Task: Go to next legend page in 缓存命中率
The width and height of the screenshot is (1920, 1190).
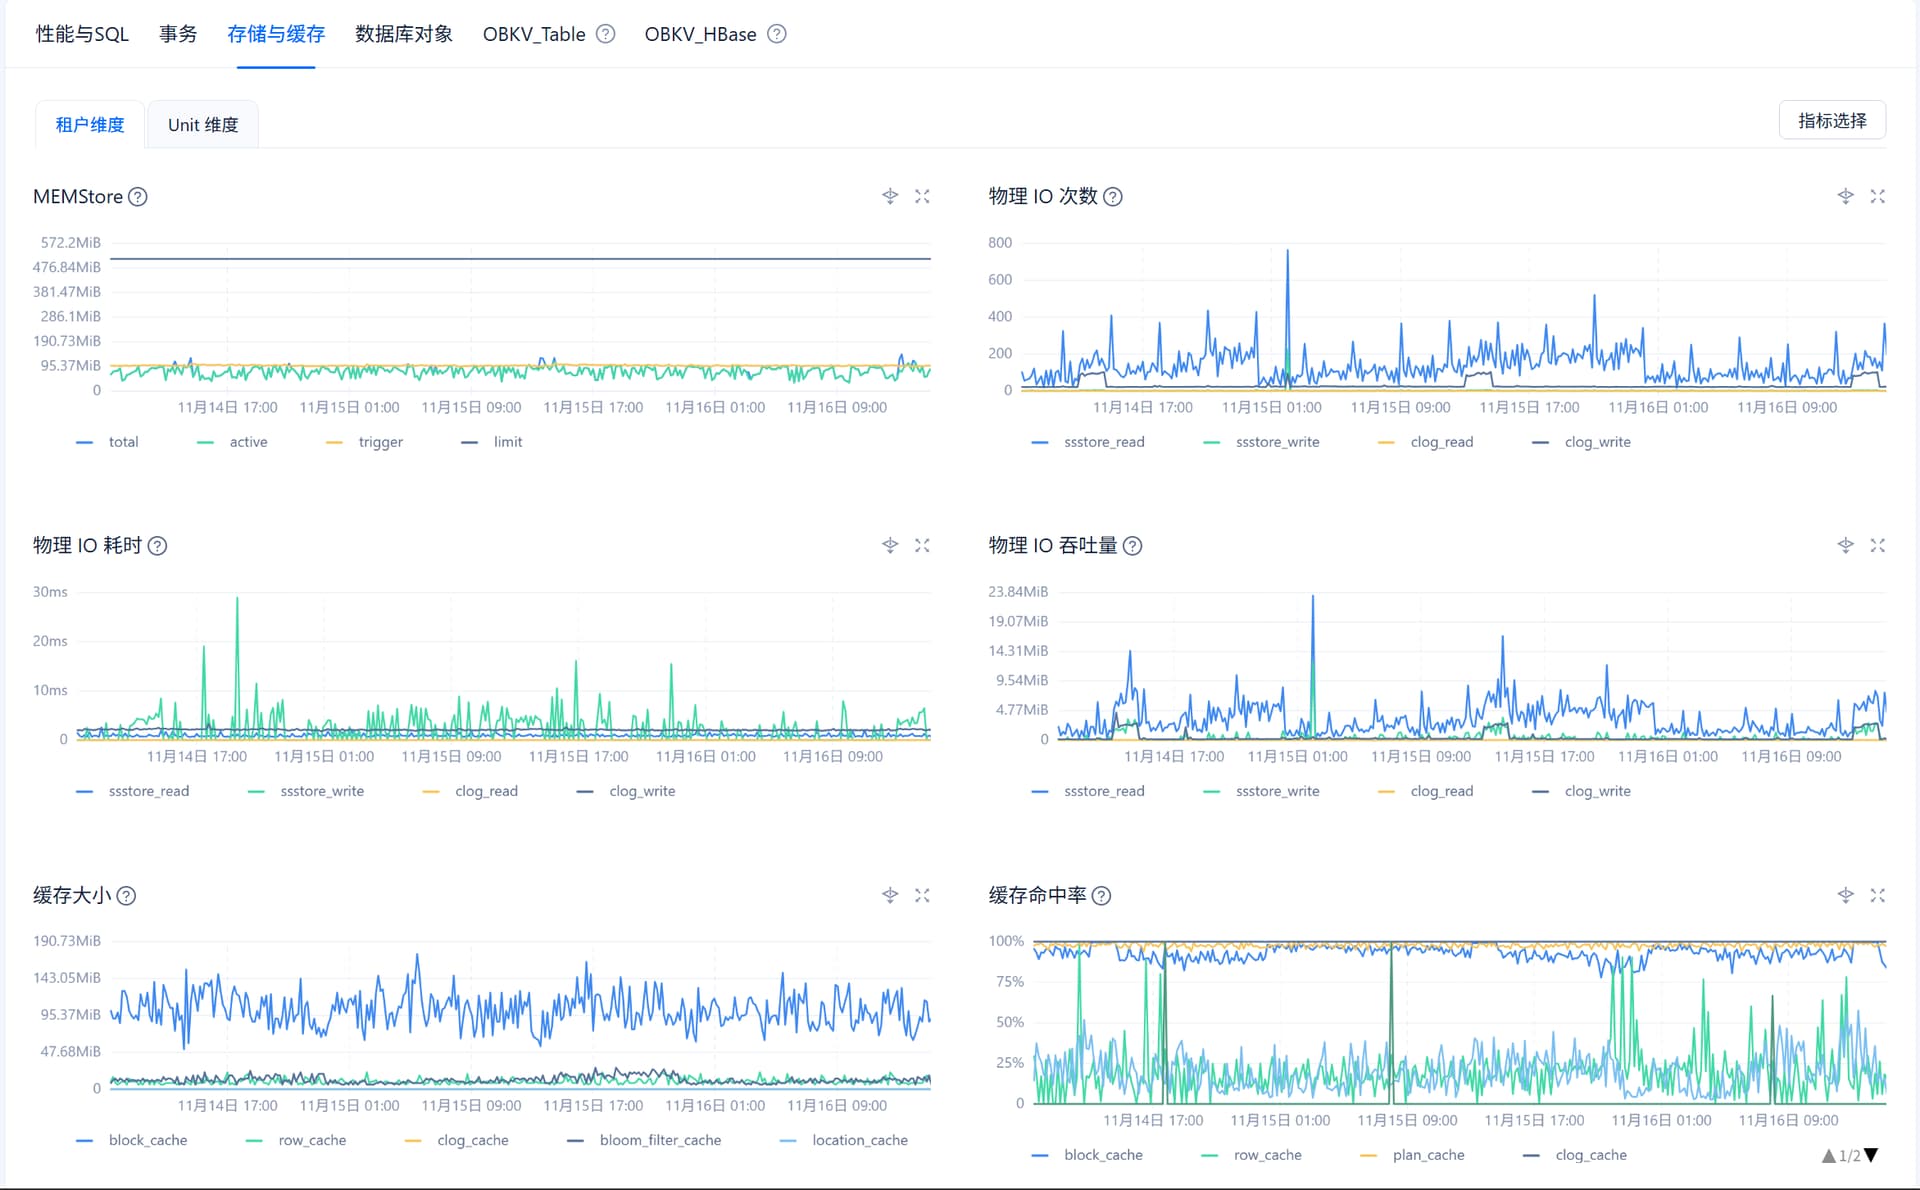Action: pos(1872,1155)
